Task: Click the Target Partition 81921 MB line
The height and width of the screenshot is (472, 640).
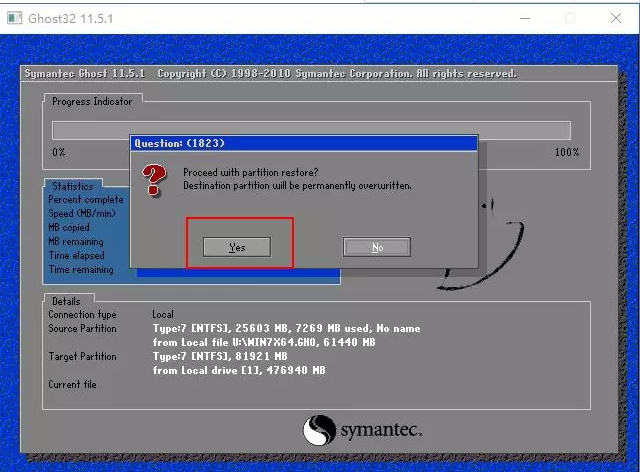Action: 220,356
